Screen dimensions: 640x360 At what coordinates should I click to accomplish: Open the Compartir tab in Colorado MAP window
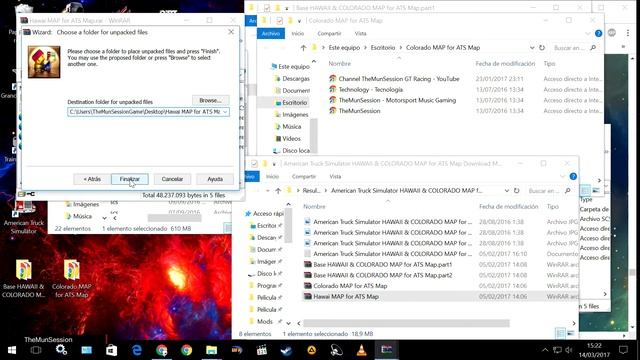(329, 33)
